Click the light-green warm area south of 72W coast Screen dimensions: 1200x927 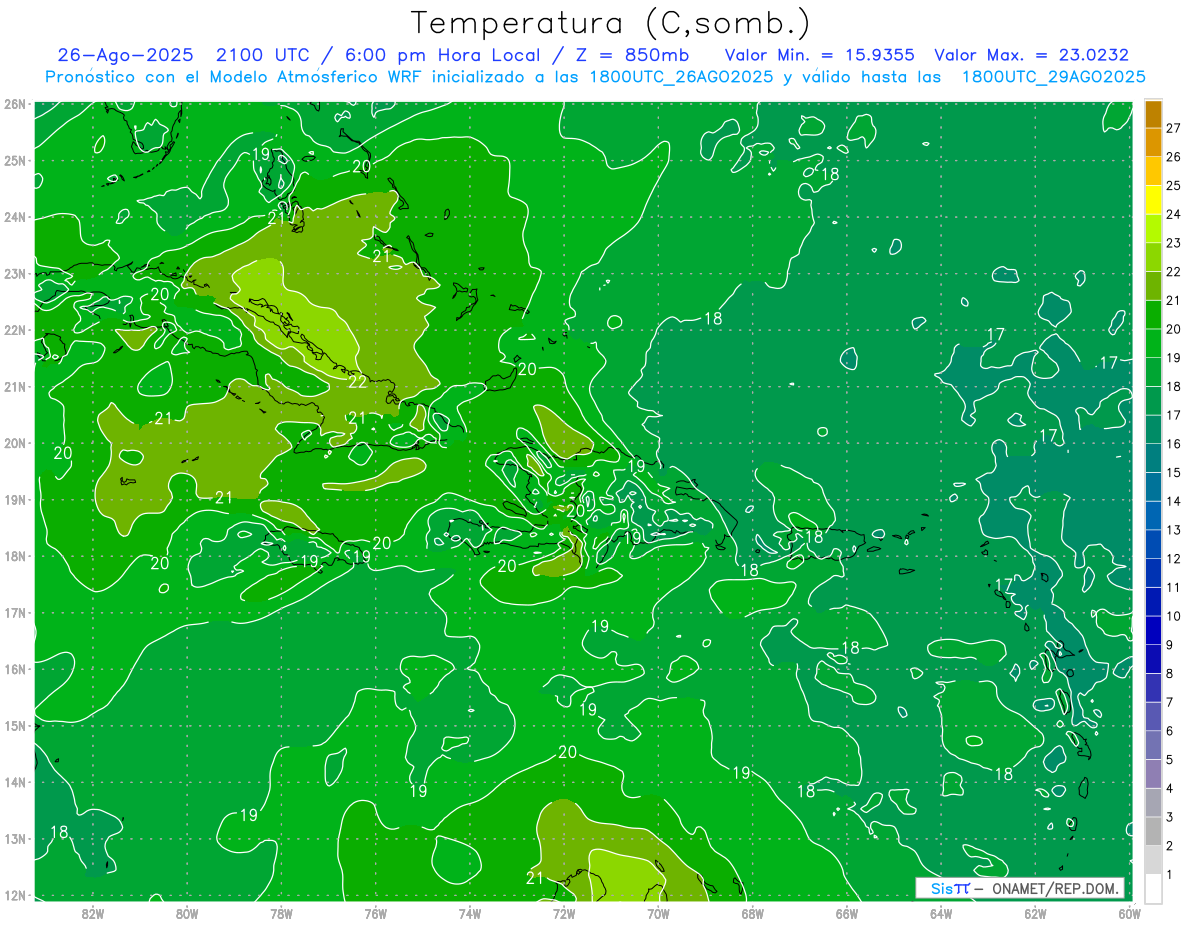tap(625, 874)
